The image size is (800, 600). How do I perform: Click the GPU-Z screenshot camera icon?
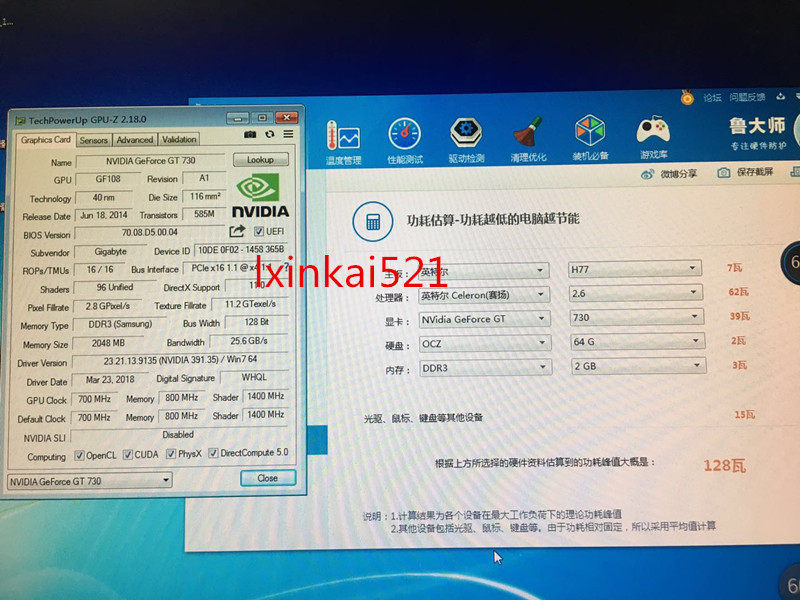250,134
